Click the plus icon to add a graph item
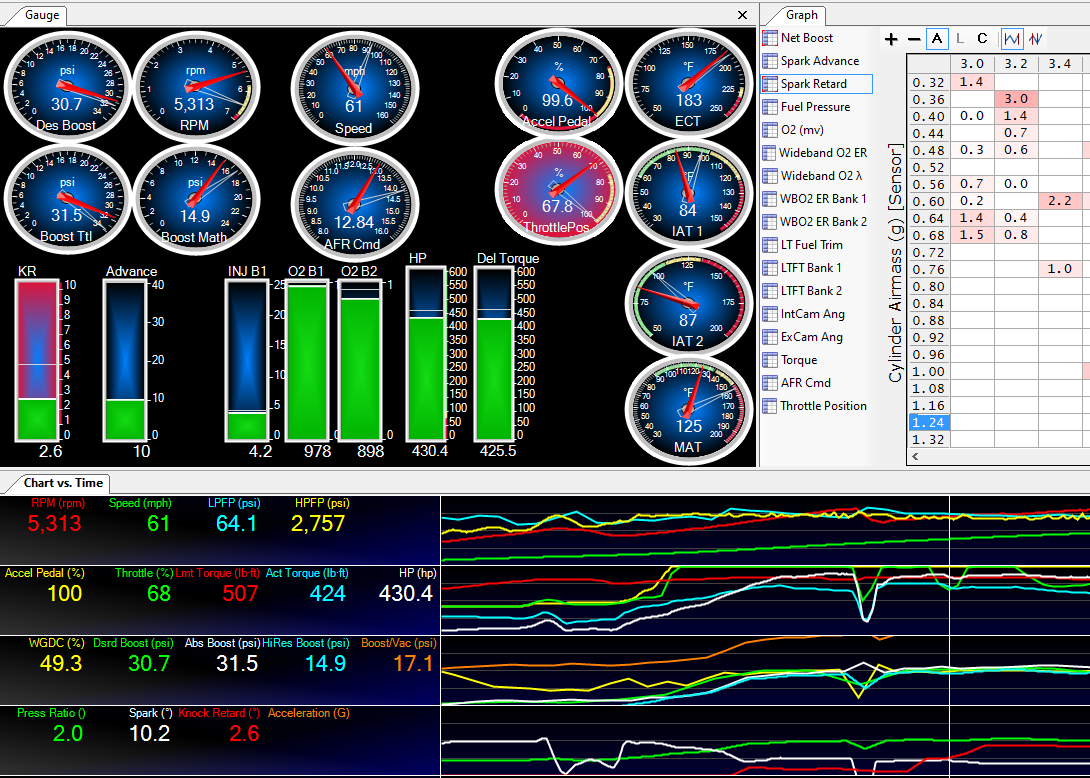This screenshot has width=1090, height=778. pyautogui.click(x=890, y=39)
